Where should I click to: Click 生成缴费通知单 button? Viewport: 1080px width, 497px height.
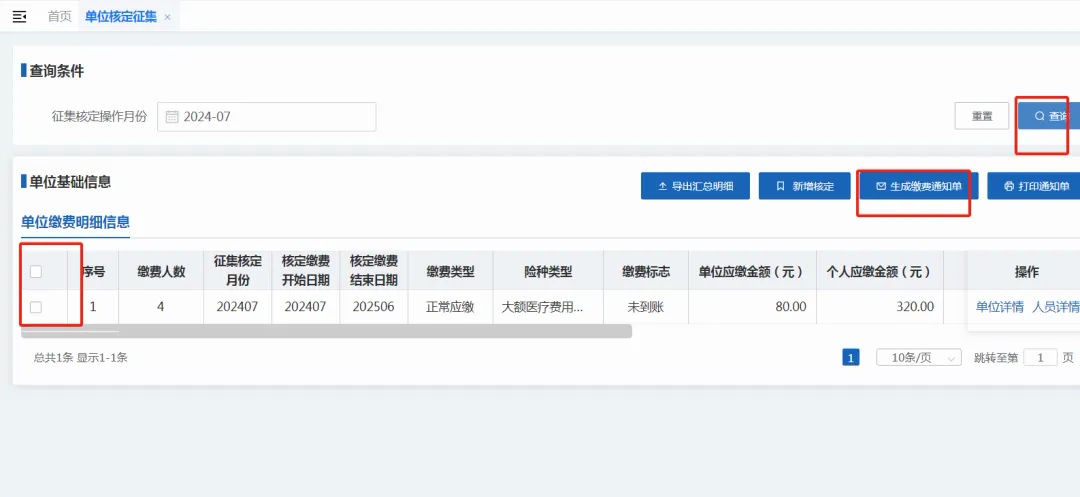click(x=918, y=186)
